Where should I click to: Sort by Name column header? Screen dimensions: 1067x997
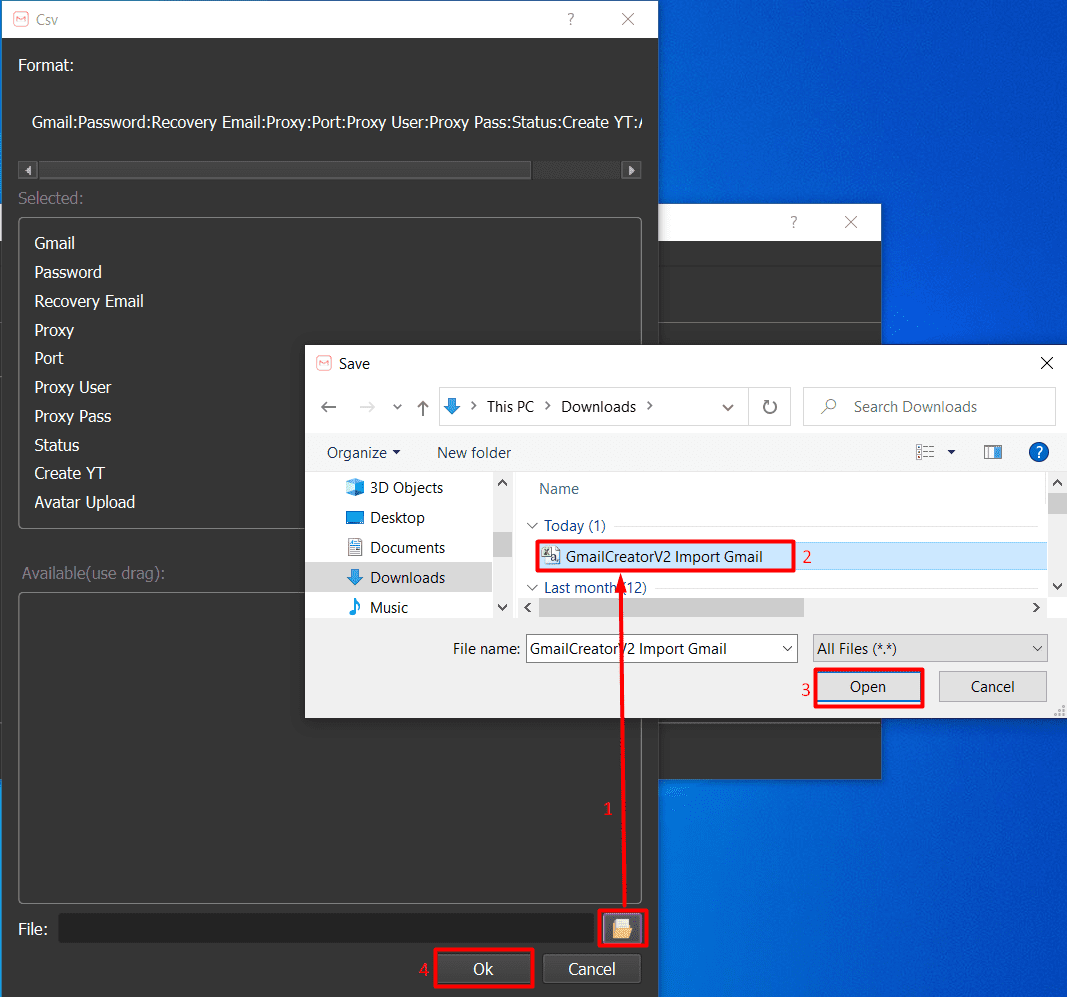[559, 489]
